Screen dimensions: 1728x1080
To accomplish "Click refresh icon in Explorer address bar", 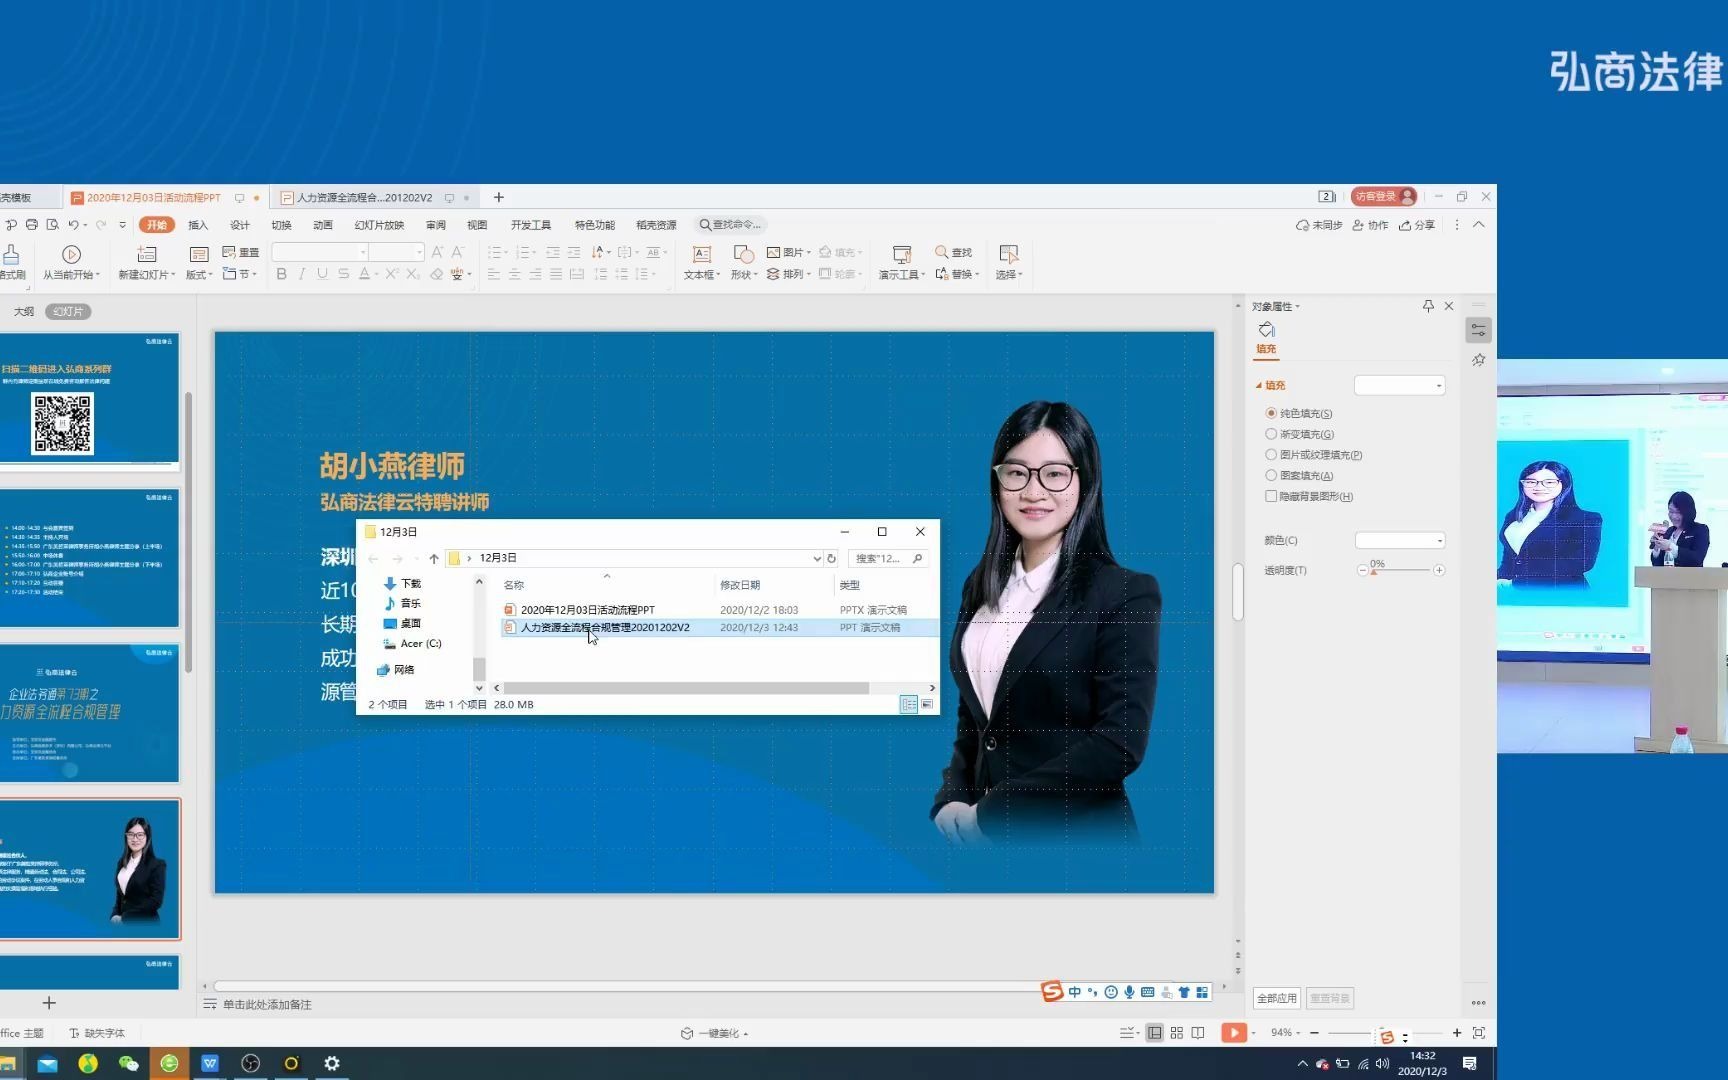I will point(831,559).
